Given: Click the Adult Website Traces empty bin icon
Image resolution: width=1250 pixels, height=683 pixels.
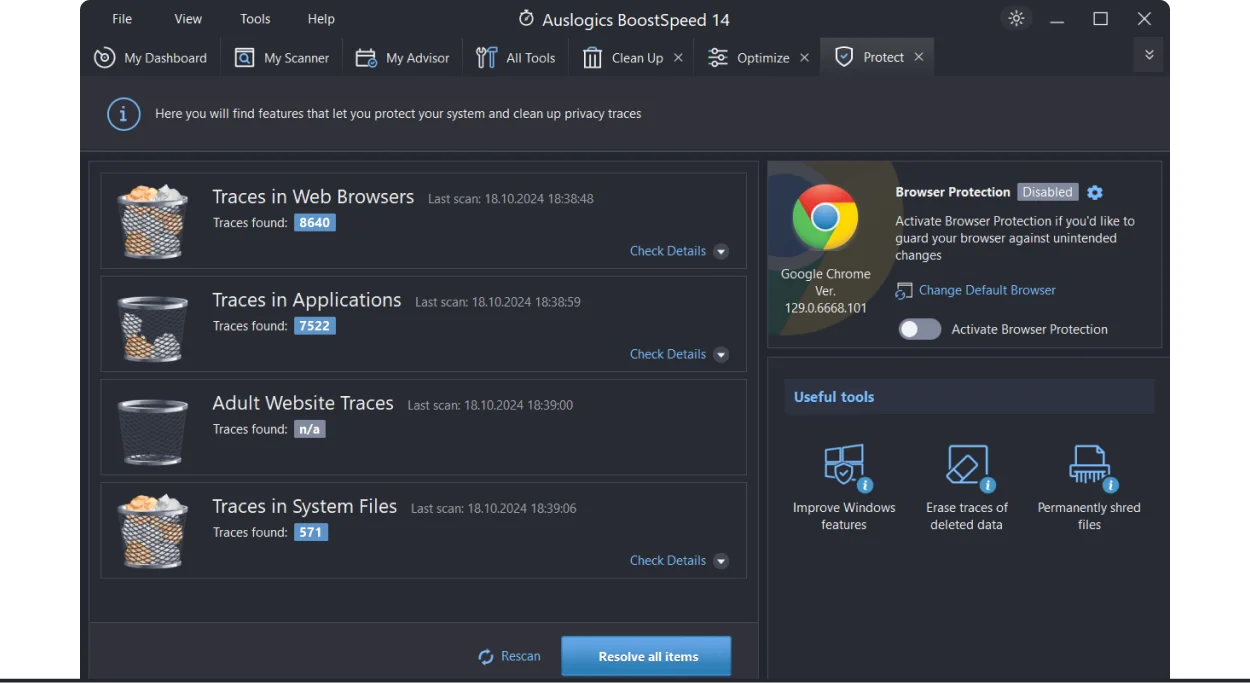Looking at the screenshot, I should click(152, 431).
